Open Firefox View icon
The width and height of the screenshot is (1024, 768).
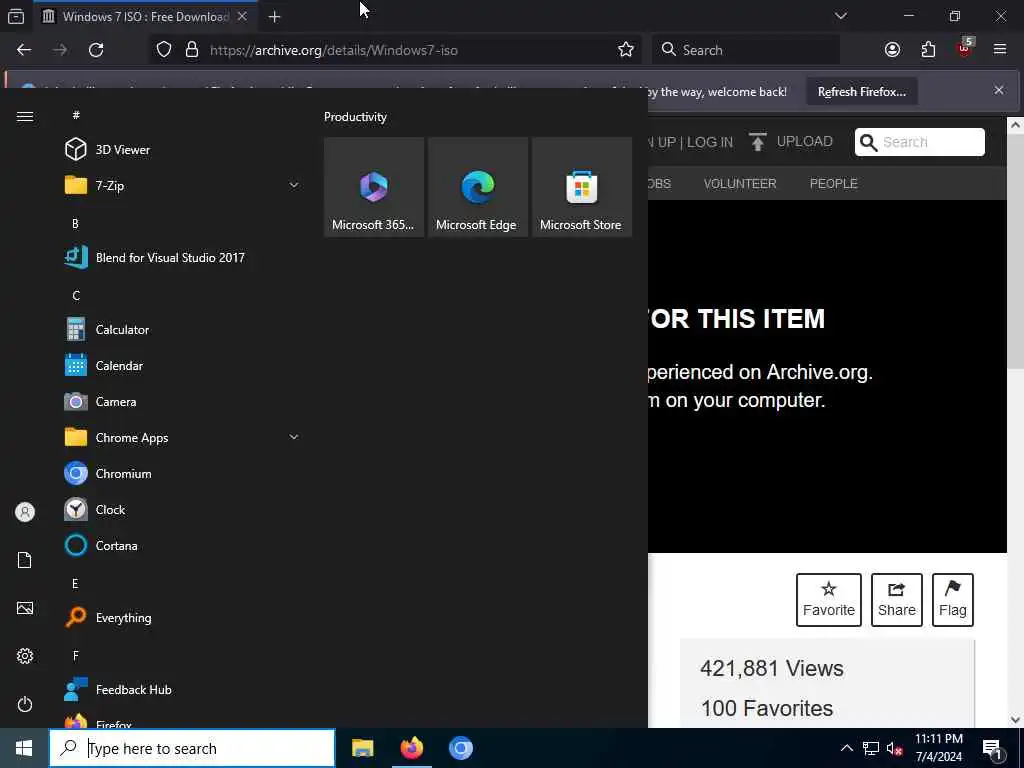[x=16, y=16]
